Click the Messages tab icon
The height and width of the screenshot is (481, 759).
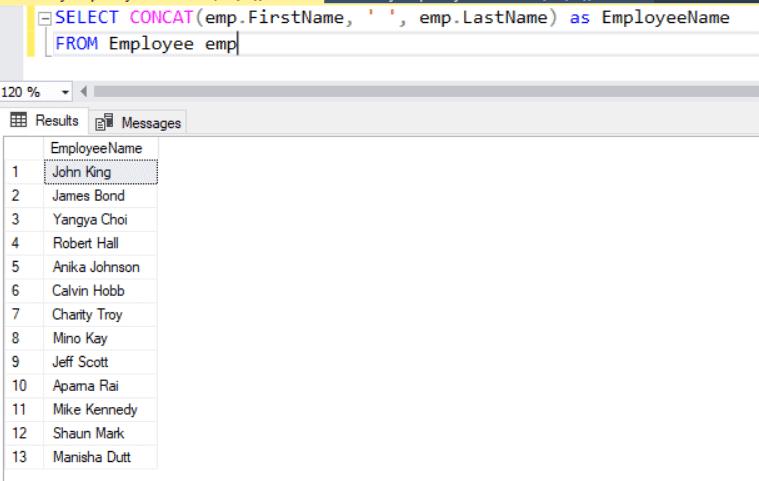tap(104, 122)
